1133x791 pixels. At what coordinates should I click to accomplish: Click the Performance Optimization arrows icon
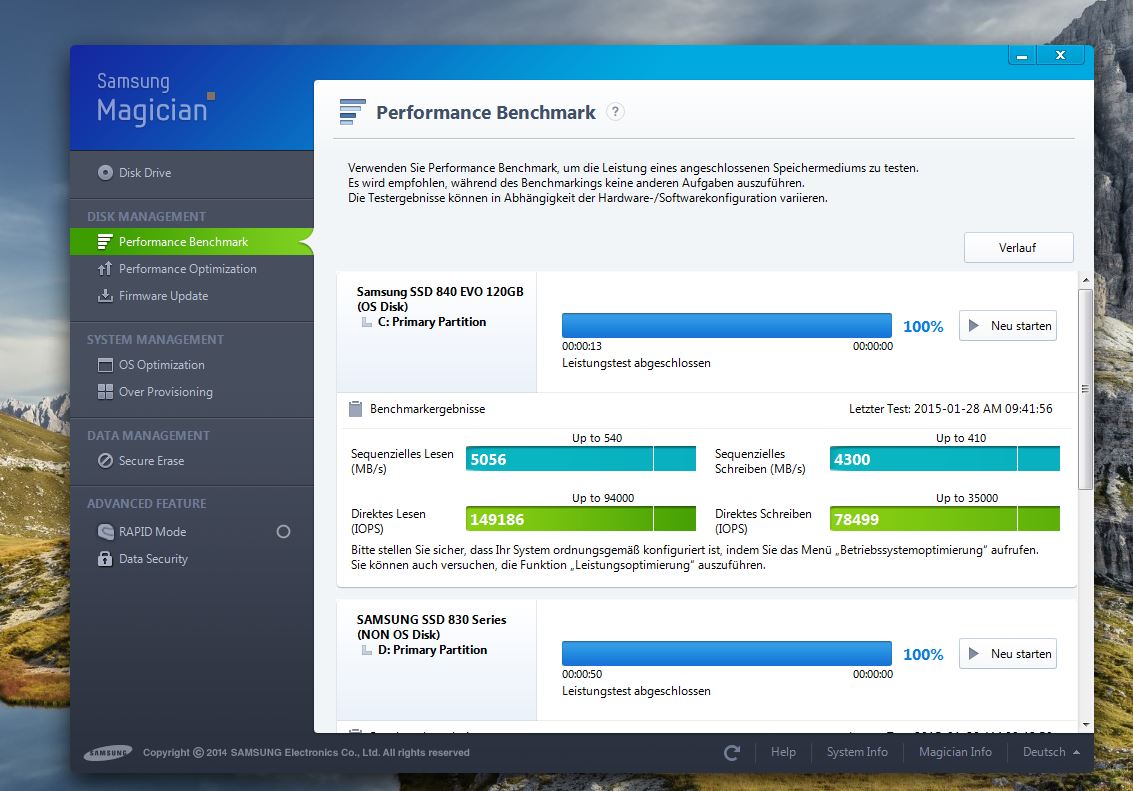pyautogui.click(x=105, y=269)
